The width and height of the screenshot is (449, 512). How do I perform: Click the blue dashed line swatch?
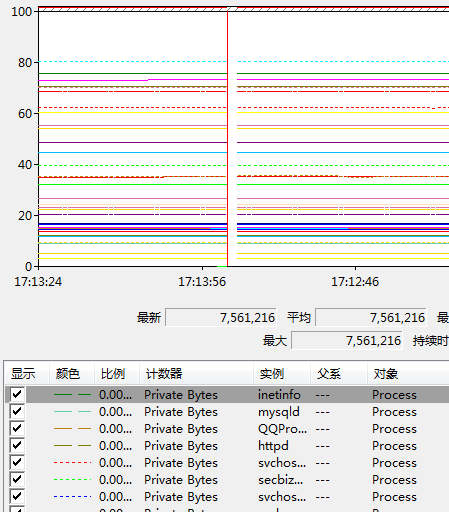click(x=72, y=497)
